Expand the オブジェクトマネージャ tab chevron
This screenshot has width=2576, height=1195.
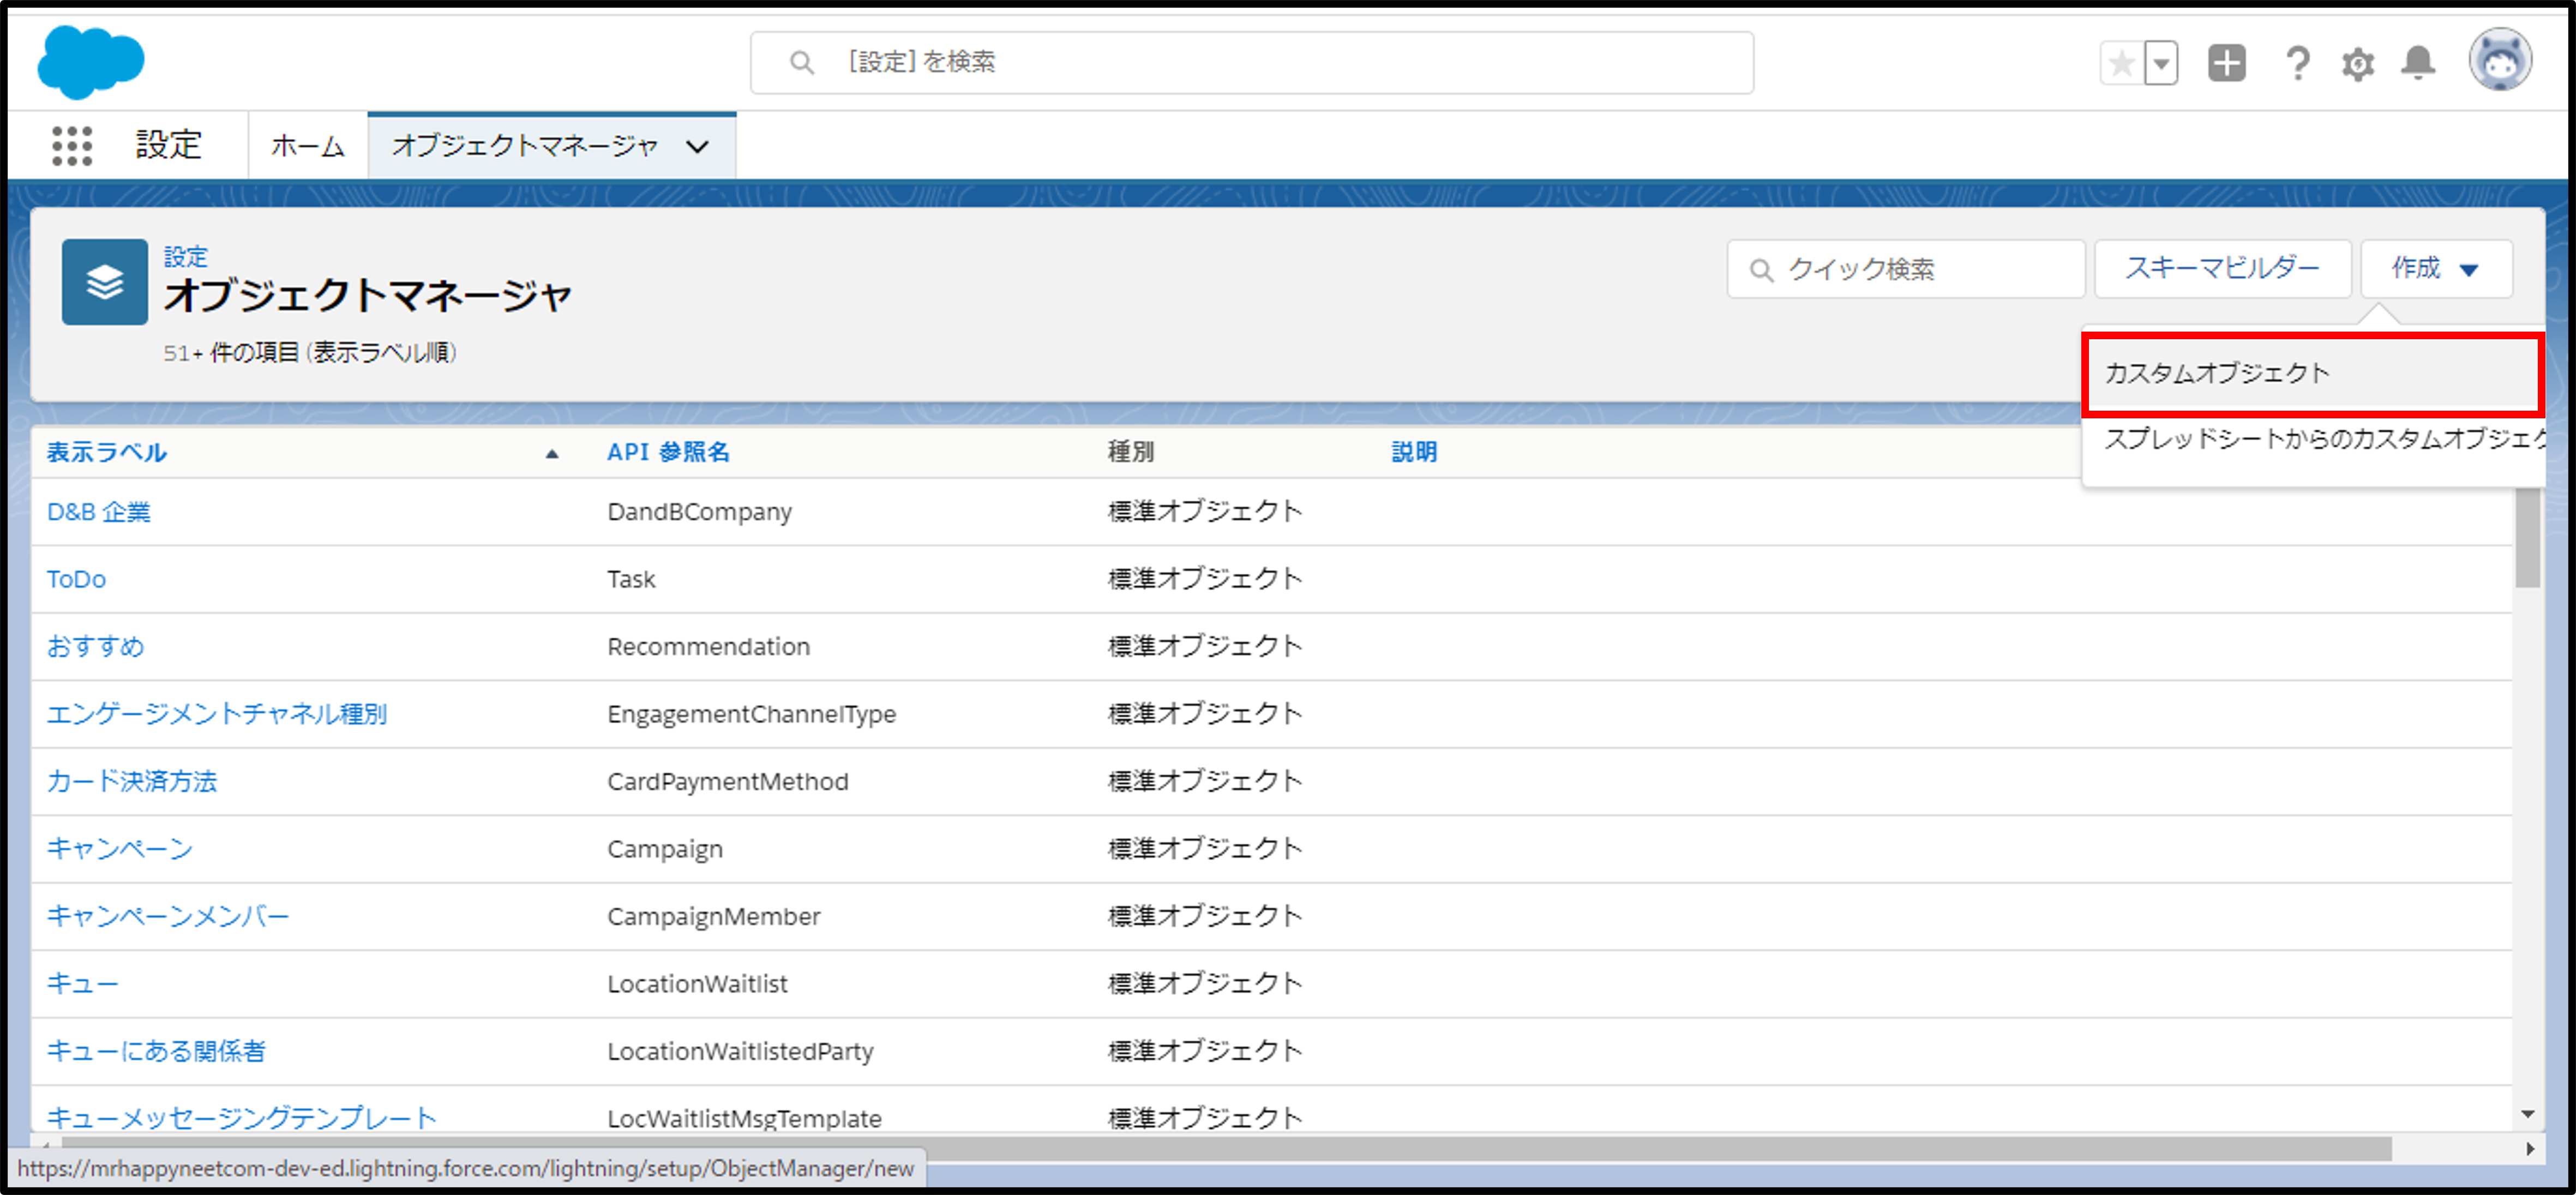pos(698,146)
